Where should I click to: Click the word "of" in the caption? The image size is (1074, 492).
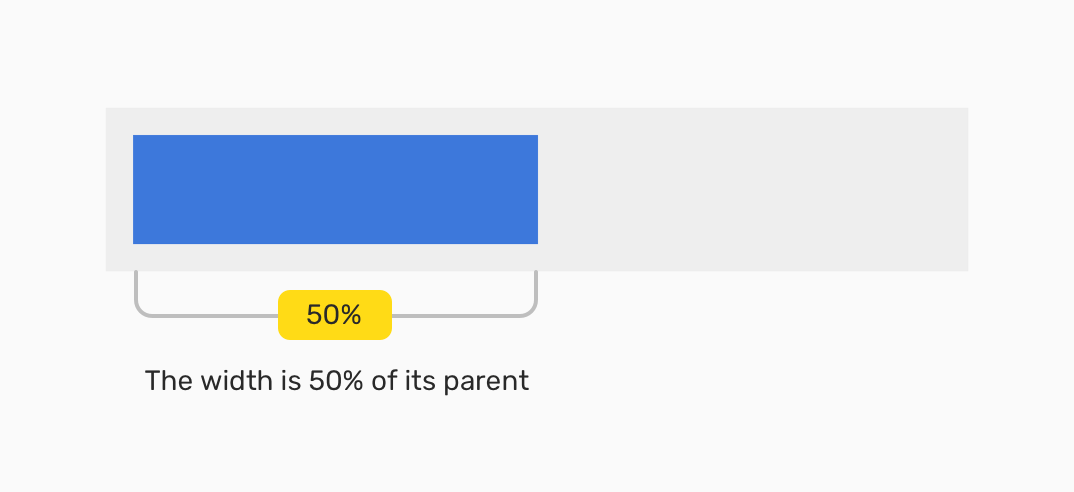coord(383,381)
